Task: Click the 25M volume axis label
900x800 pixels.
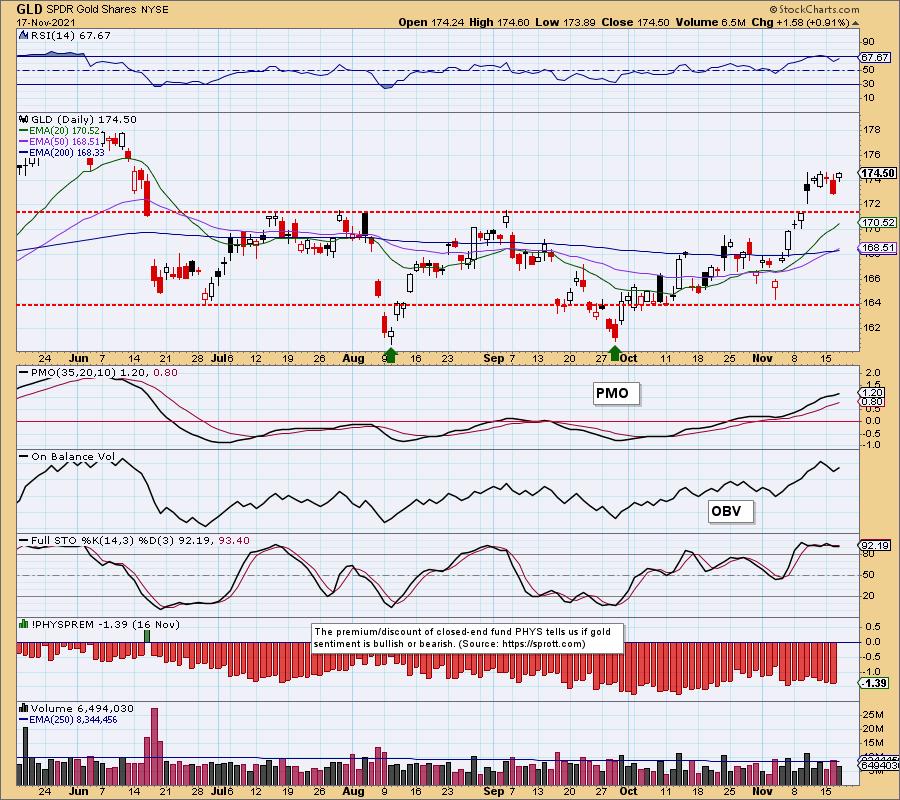Action: [x=872, y=714]
